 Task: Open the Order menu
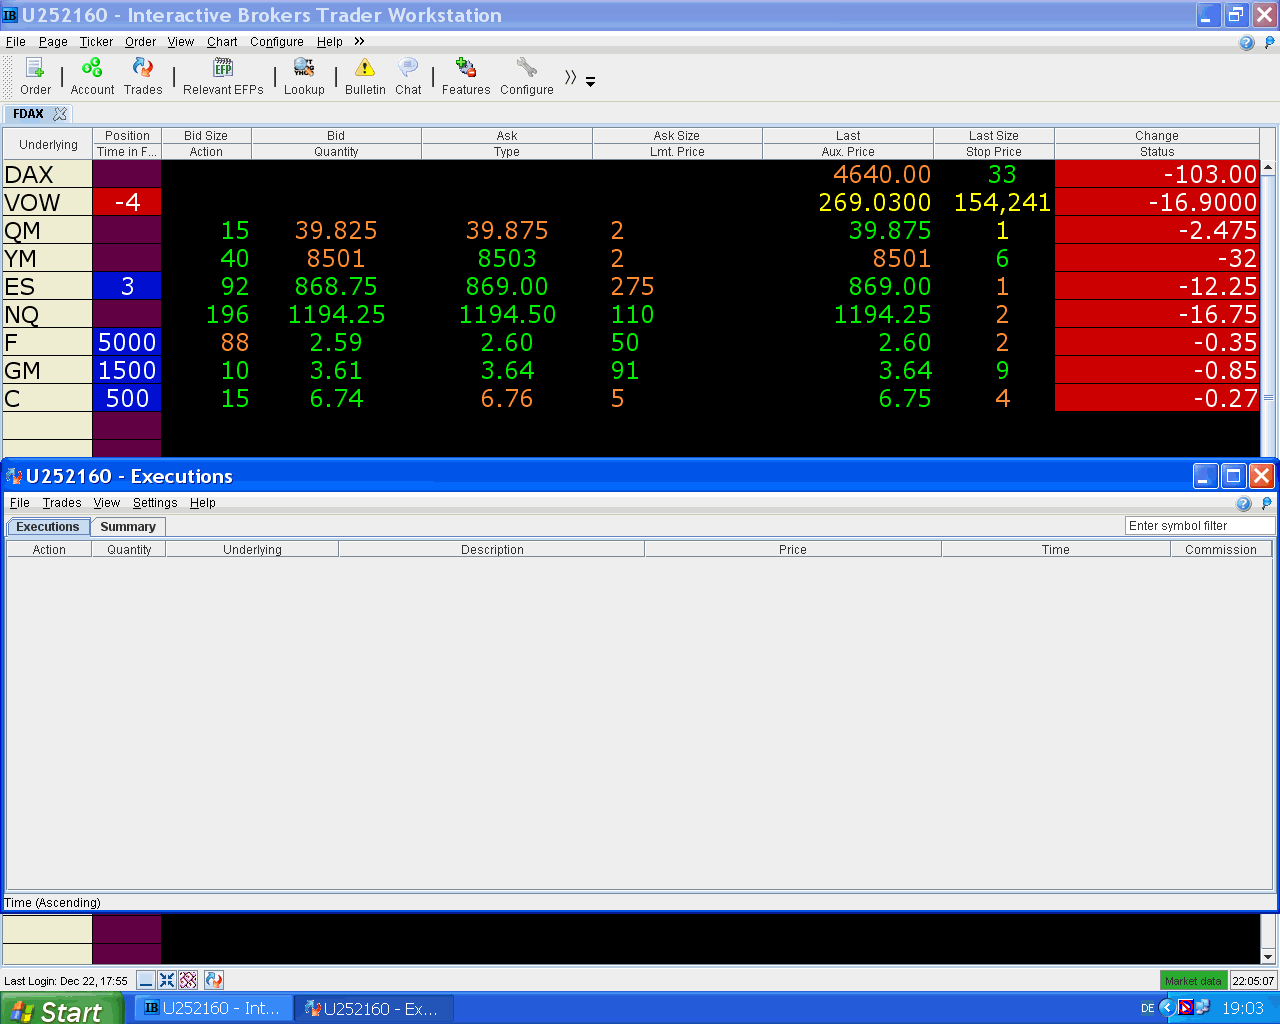click(141, 42)
